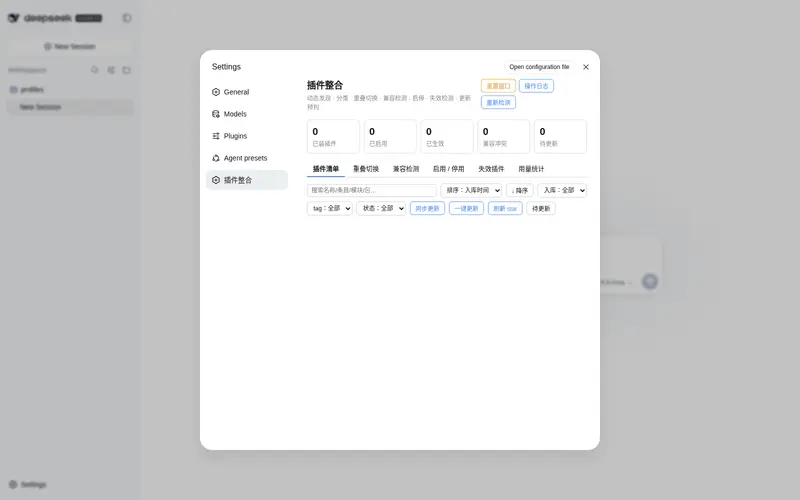Click the 同步更新 button

click(427, 208)
